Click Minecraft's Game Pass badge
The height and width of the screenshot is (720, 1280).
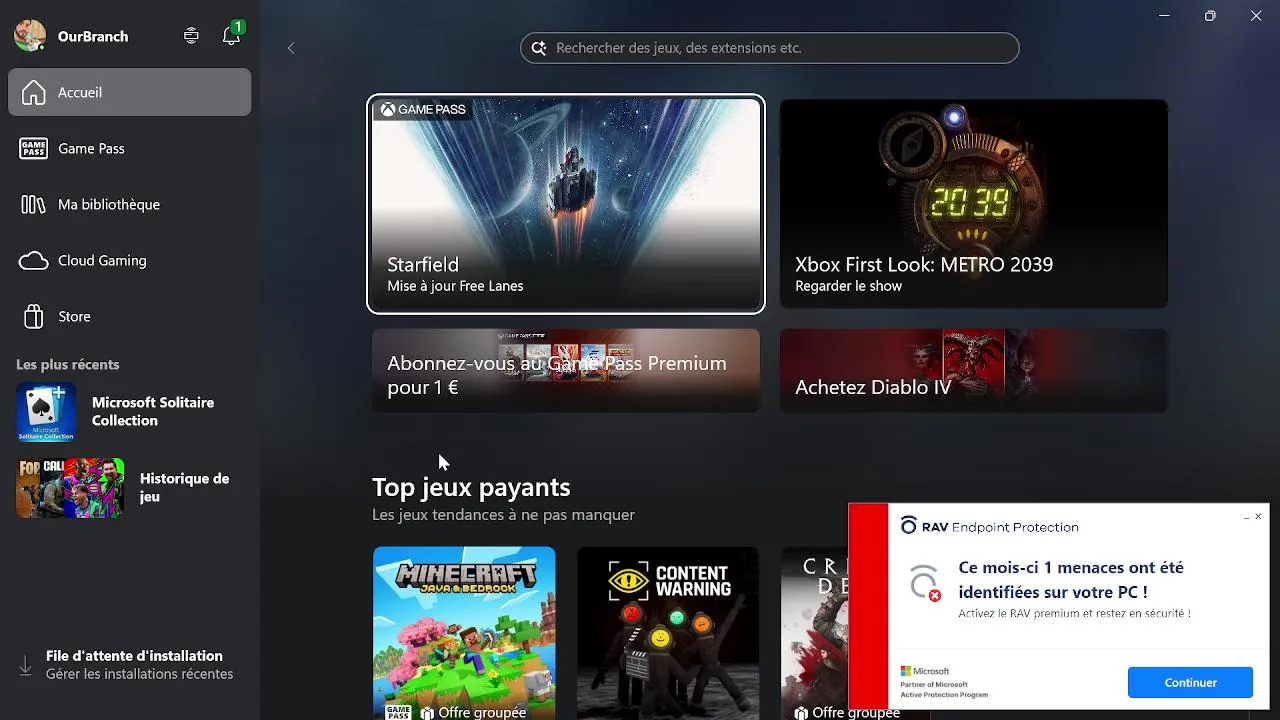click(398, 712)
